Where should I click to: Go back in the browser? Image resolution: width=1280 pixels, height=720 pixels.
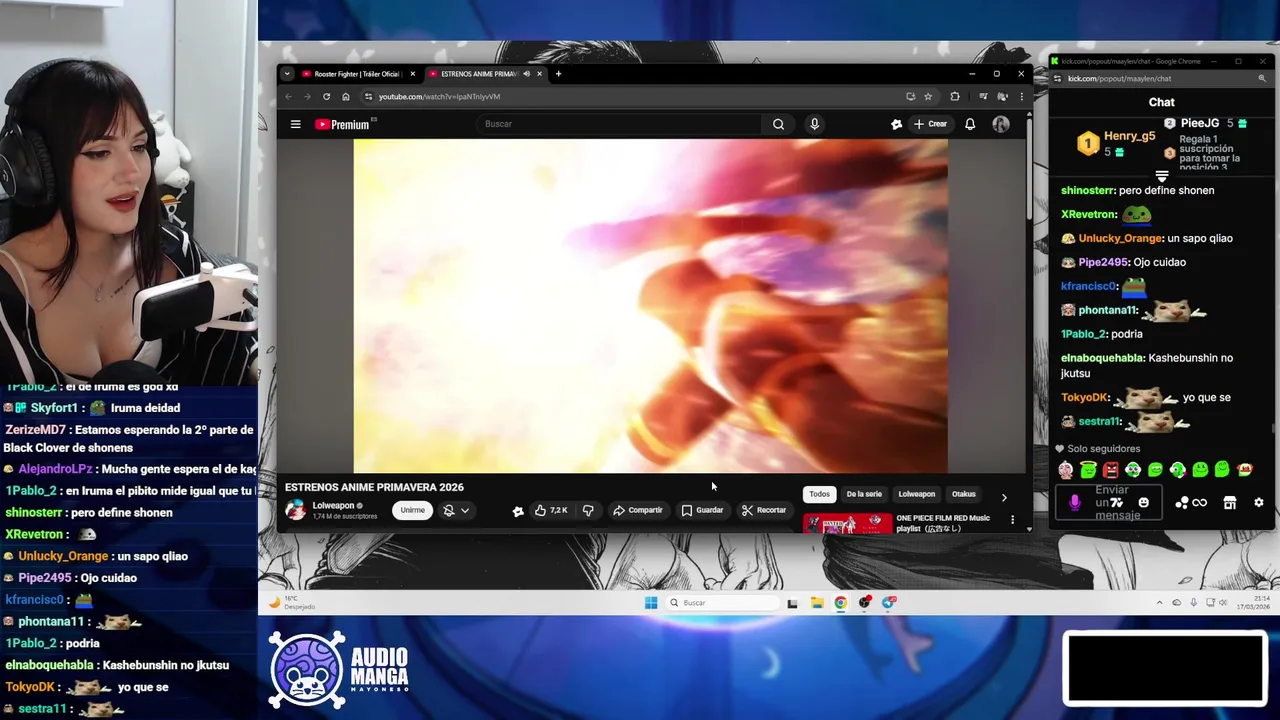[288, 97]
